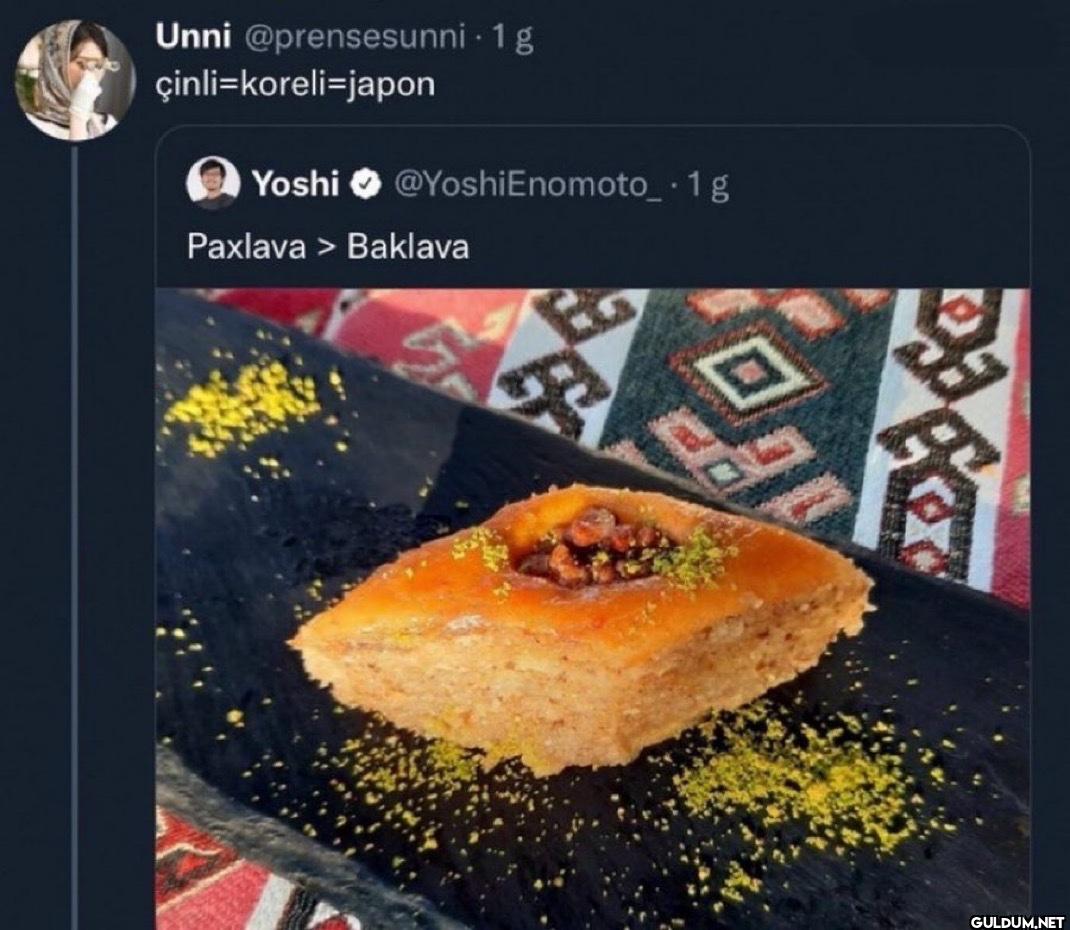Open the @prensesunni handle link

click(355, 38)
